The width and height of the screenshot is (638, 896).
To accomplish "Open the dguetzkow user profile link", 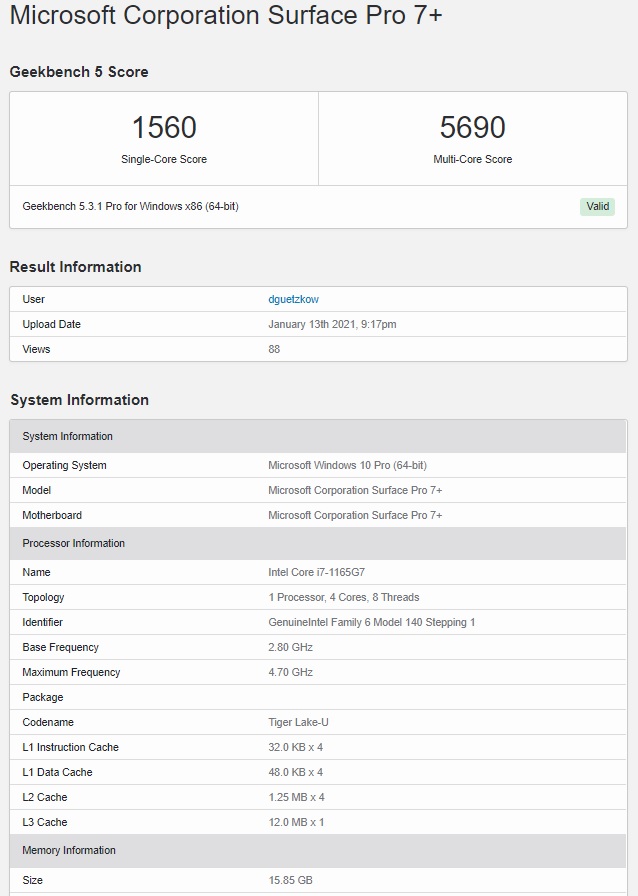I will point(293,299).
